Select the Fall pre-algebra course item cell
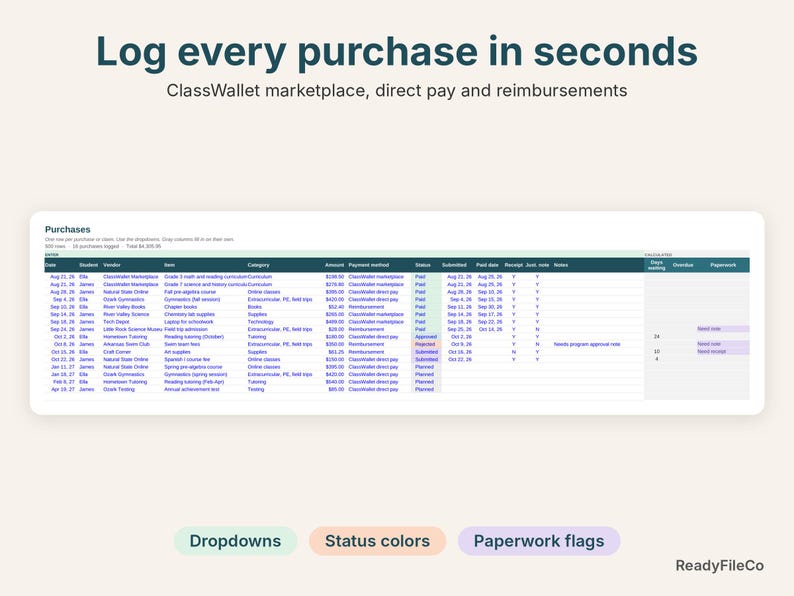 coord(190,292)
